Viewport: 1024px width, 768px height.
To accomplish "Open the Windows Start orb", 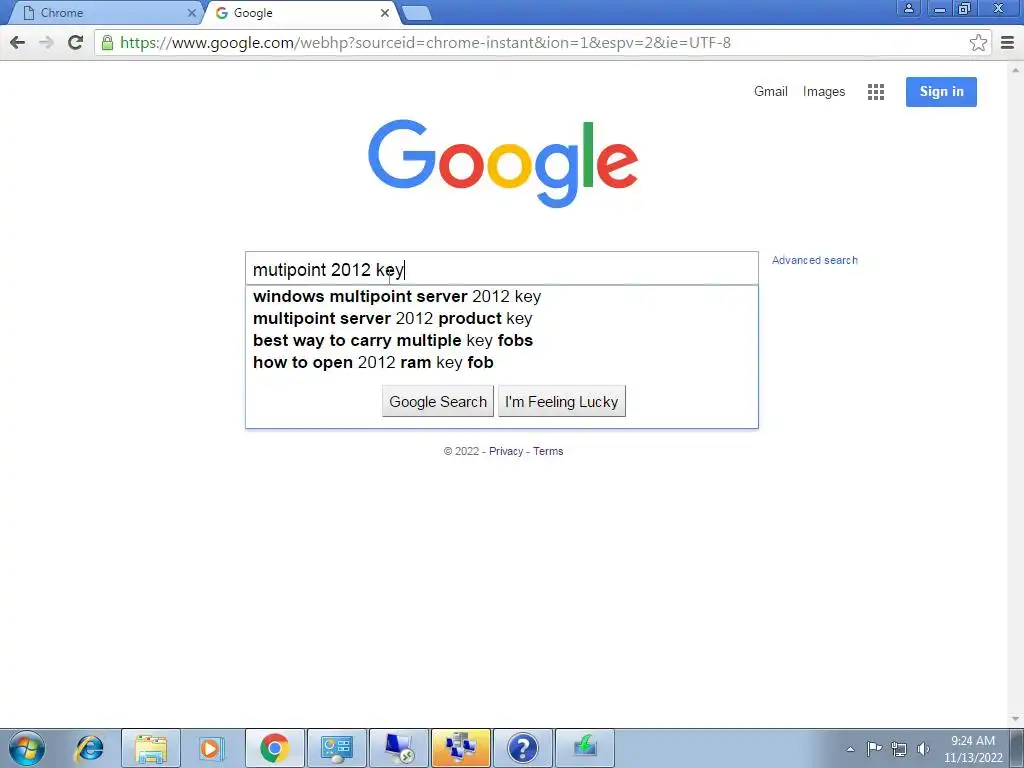I will (x=27, y=748).
